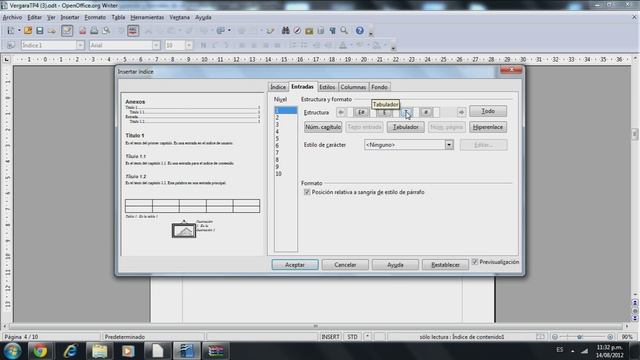640x360 pixels.
Task: Open the Estilo de carácter dropdown
Action: 449,145
